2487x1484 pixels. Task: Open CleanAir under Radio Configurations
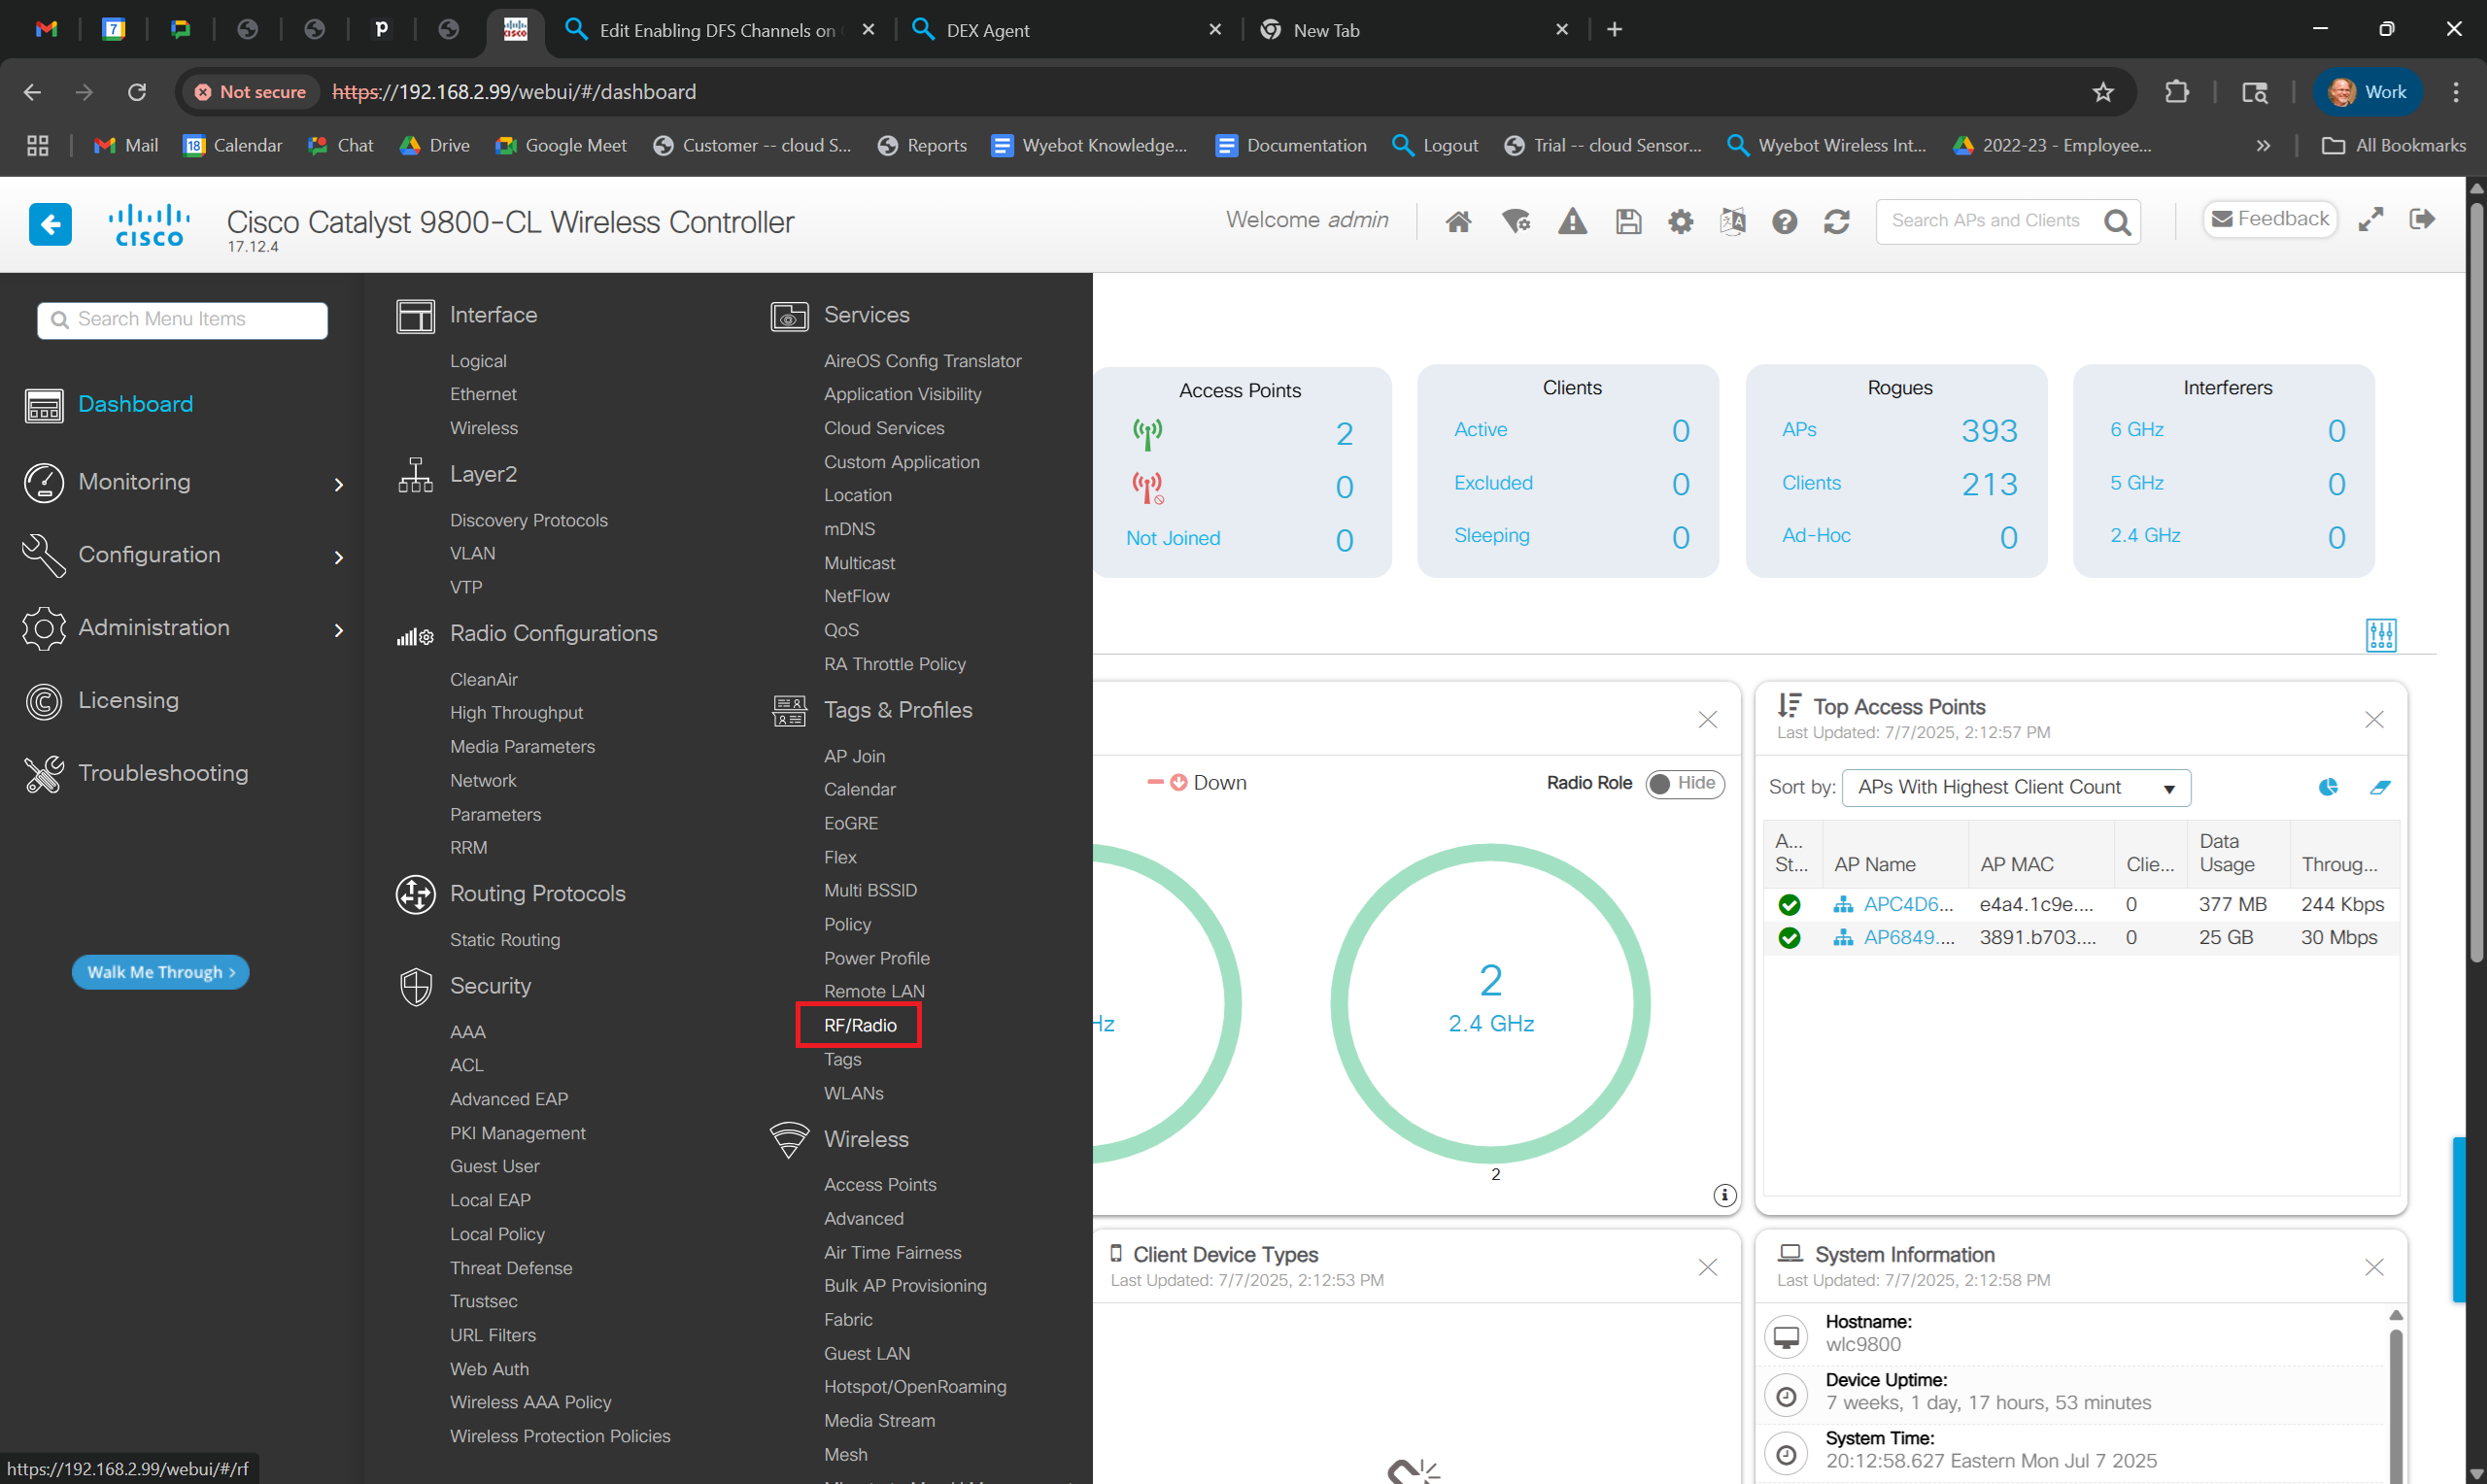483,679
